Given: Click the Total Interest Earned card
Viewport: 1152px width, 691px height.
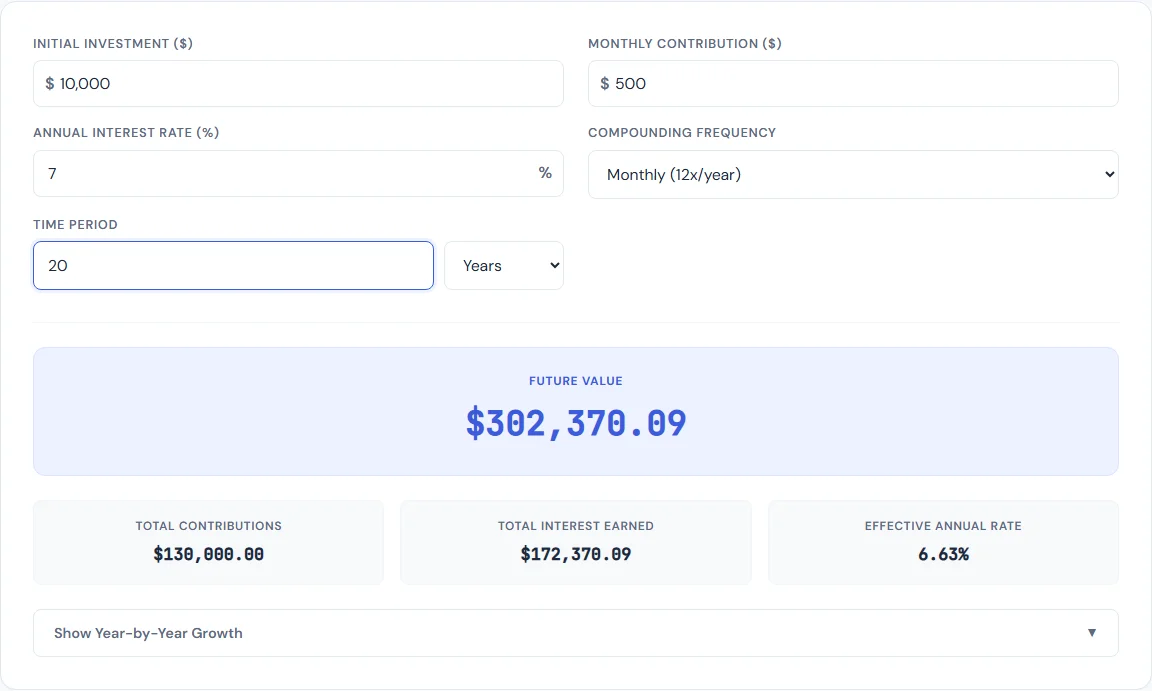Looking at the screenshot, I should coord(576,540).
